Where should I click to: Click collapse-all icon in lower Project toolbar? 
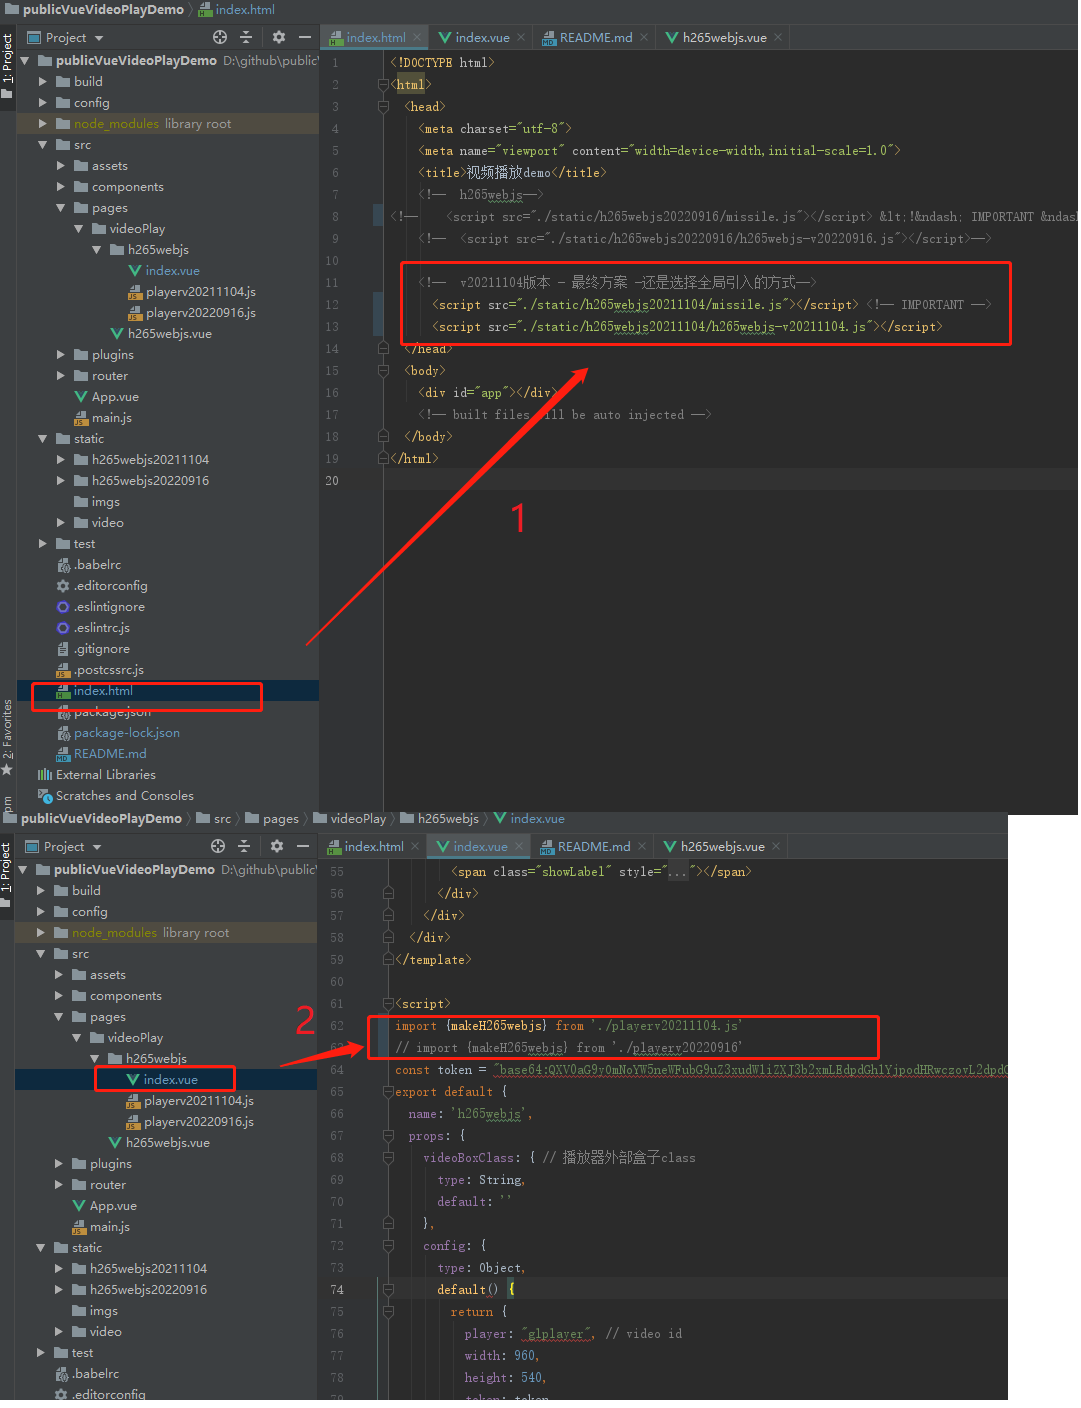(244, 846)
